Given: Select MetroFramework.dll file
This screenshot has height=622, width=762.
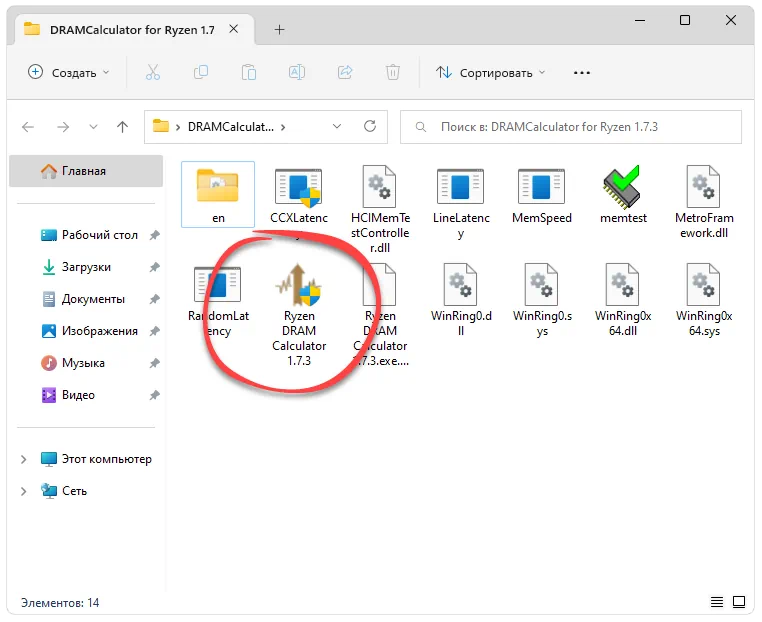Looking at the screenshot, I should 704,202.
